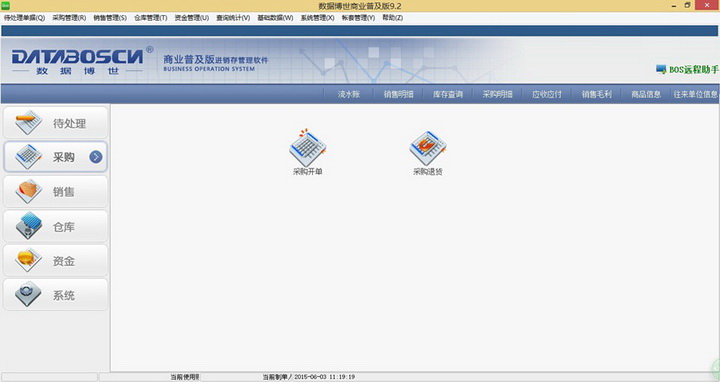Screen dimensions: 720x382
Task: Open the 采购管理(R) menu
Action: [69, 18]
